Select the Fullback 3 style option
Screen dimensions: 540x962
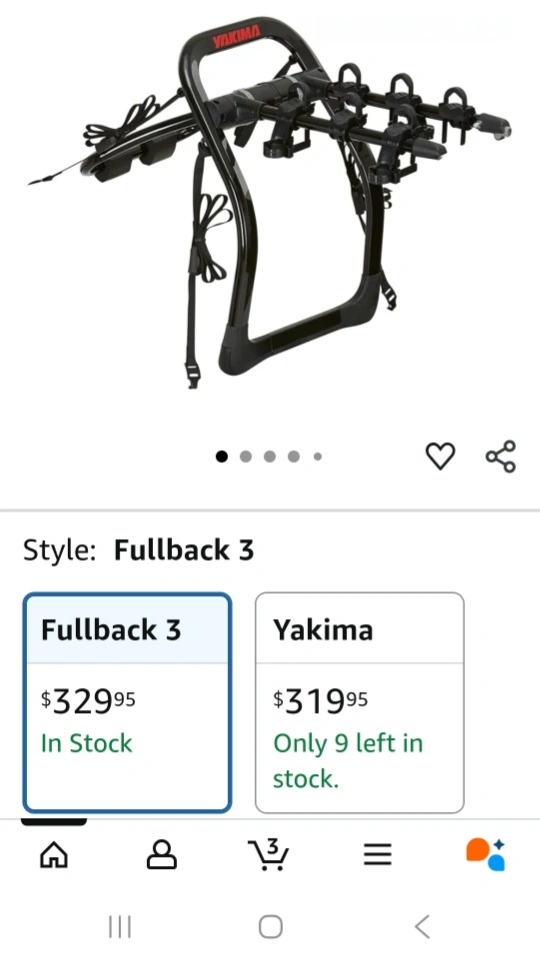pyautogui.click(x=127, y=702)
